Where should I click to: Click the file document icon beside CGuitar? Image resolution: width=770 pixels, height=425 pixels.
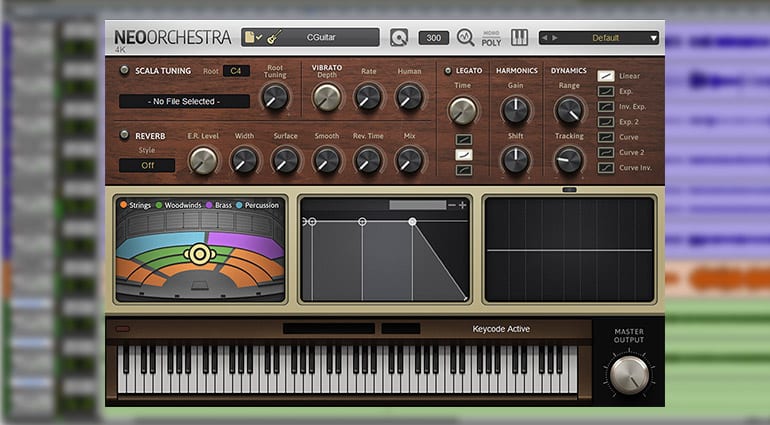(249, 37)
